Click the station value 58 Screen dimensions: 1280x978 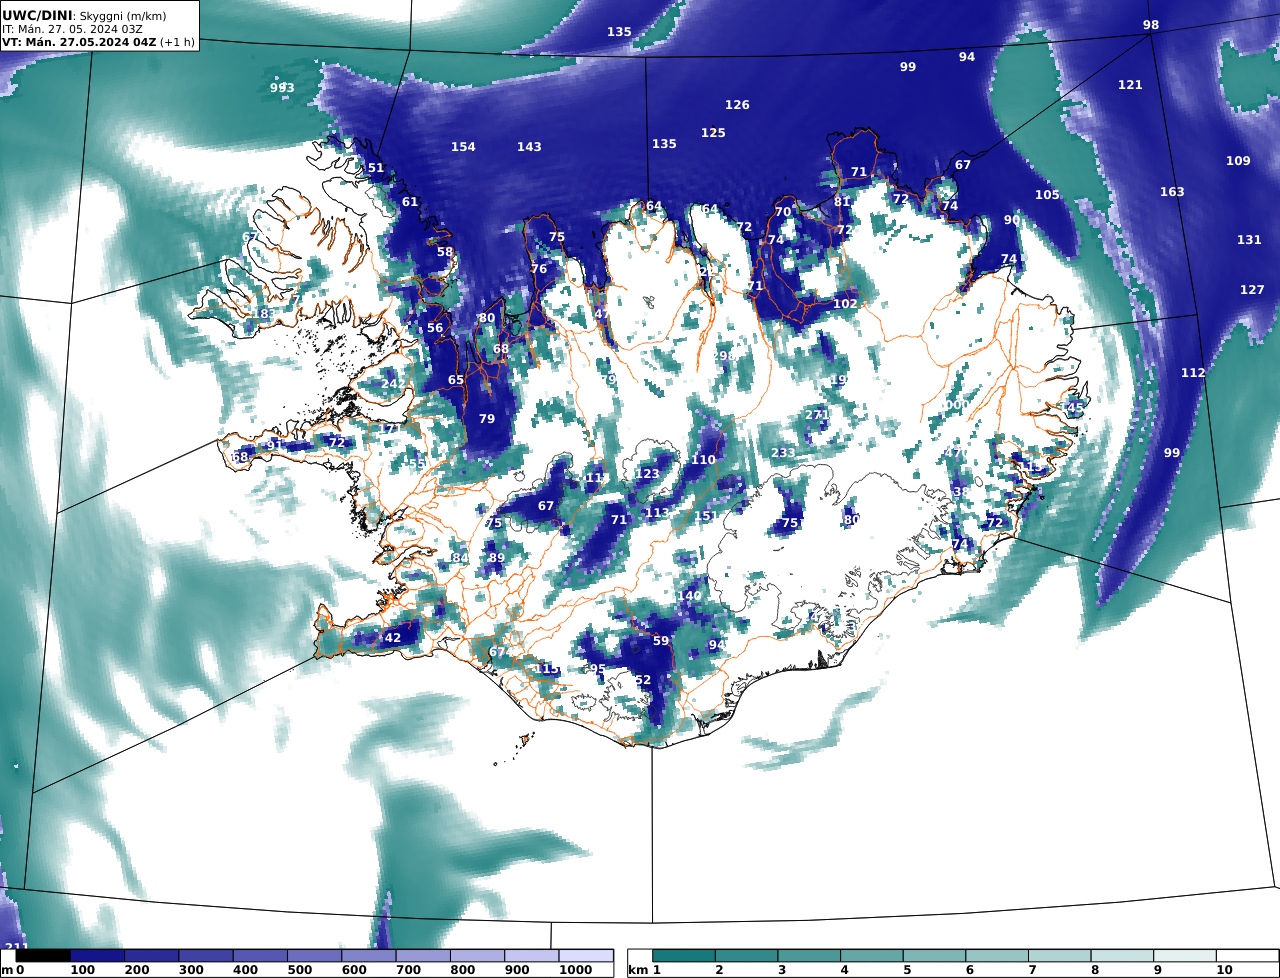(x=445, y=252)
